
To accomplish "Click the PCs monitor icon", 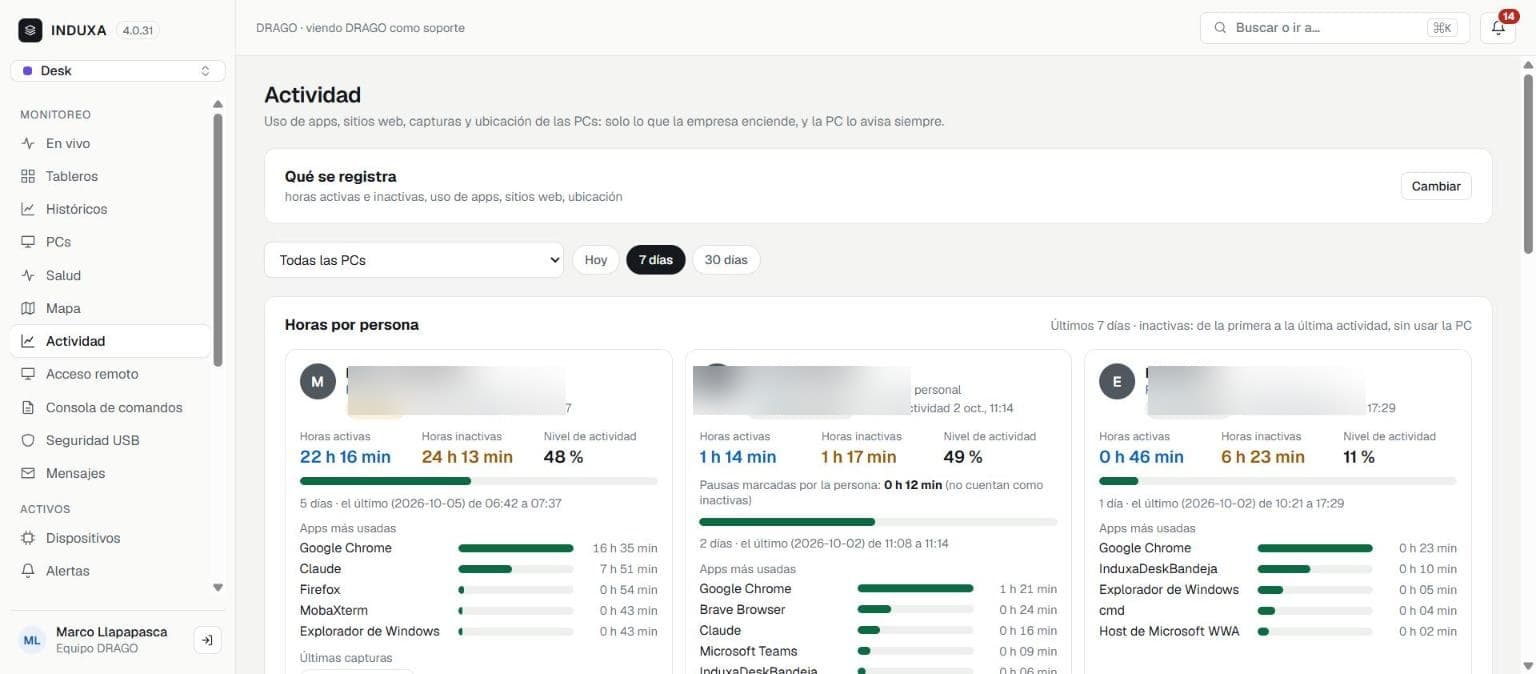I will [x=28, y=242].
